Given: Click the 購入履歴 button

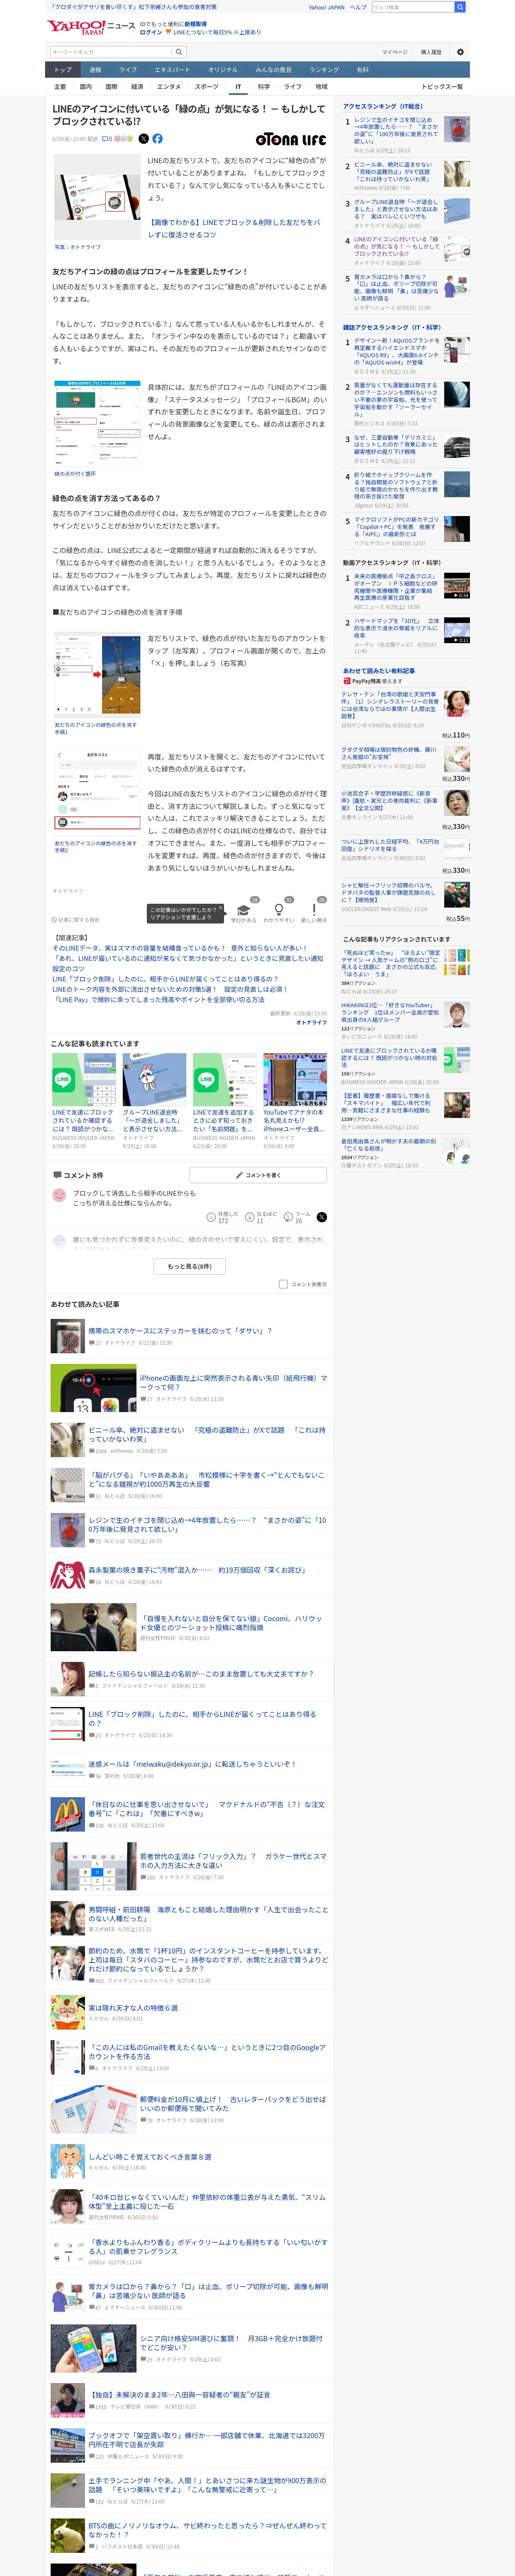Looking at the screenshot, I should (x=431, y=52).
